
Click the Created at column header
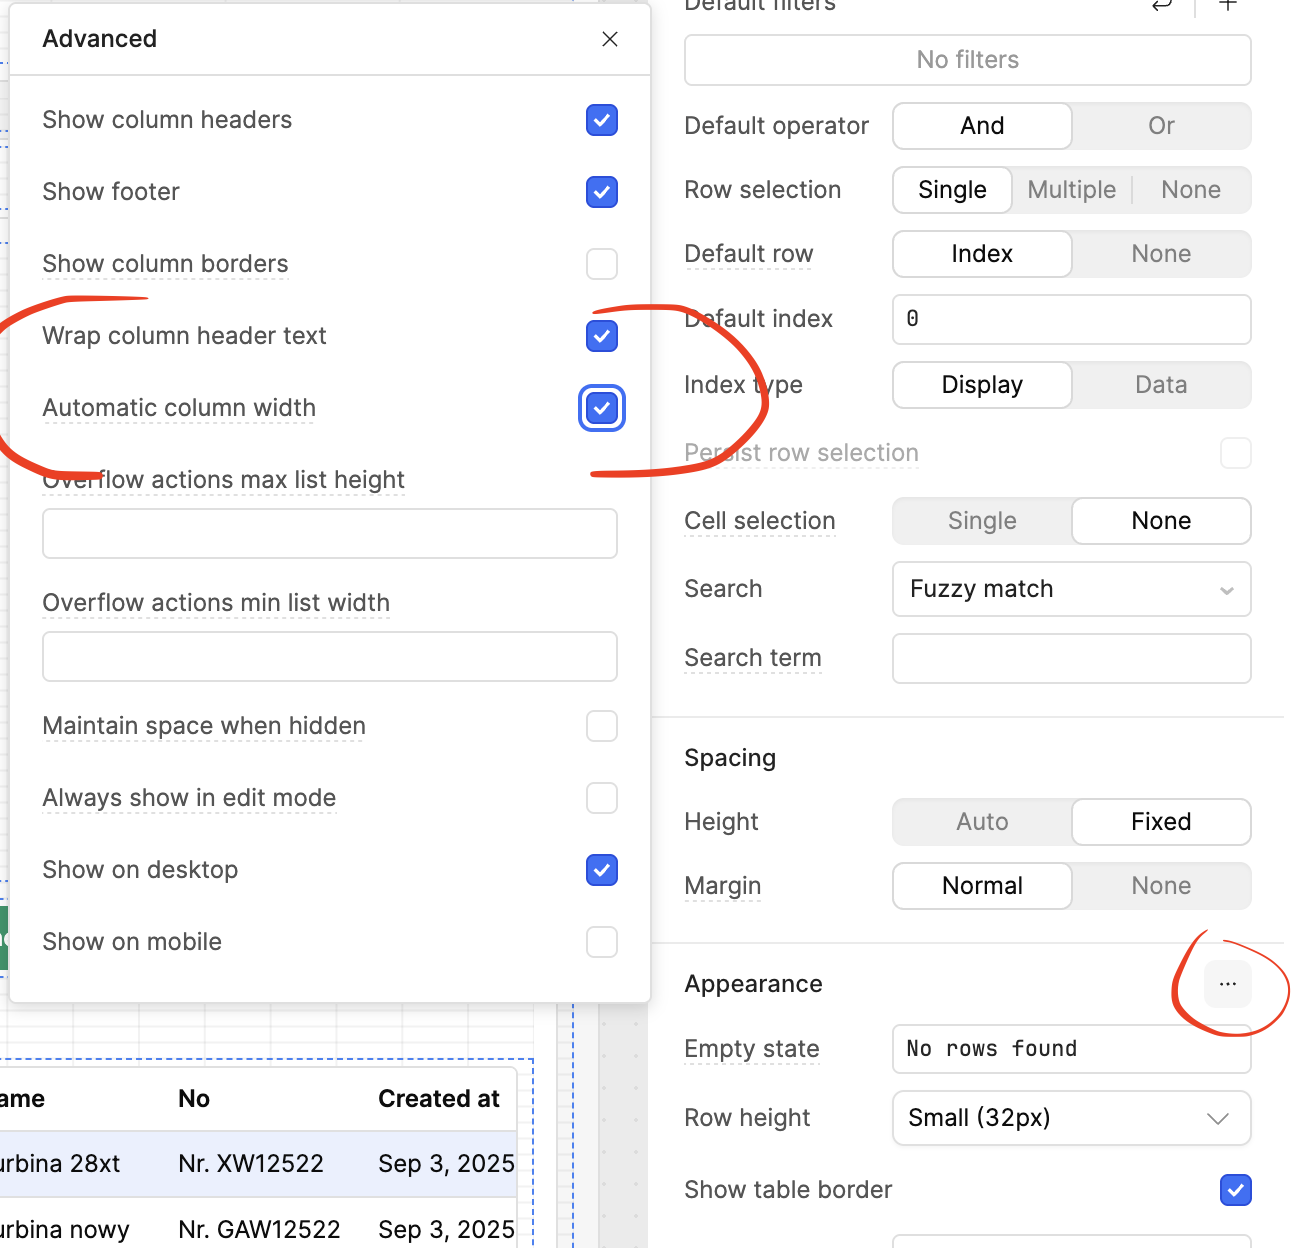tap(438, 1099)
